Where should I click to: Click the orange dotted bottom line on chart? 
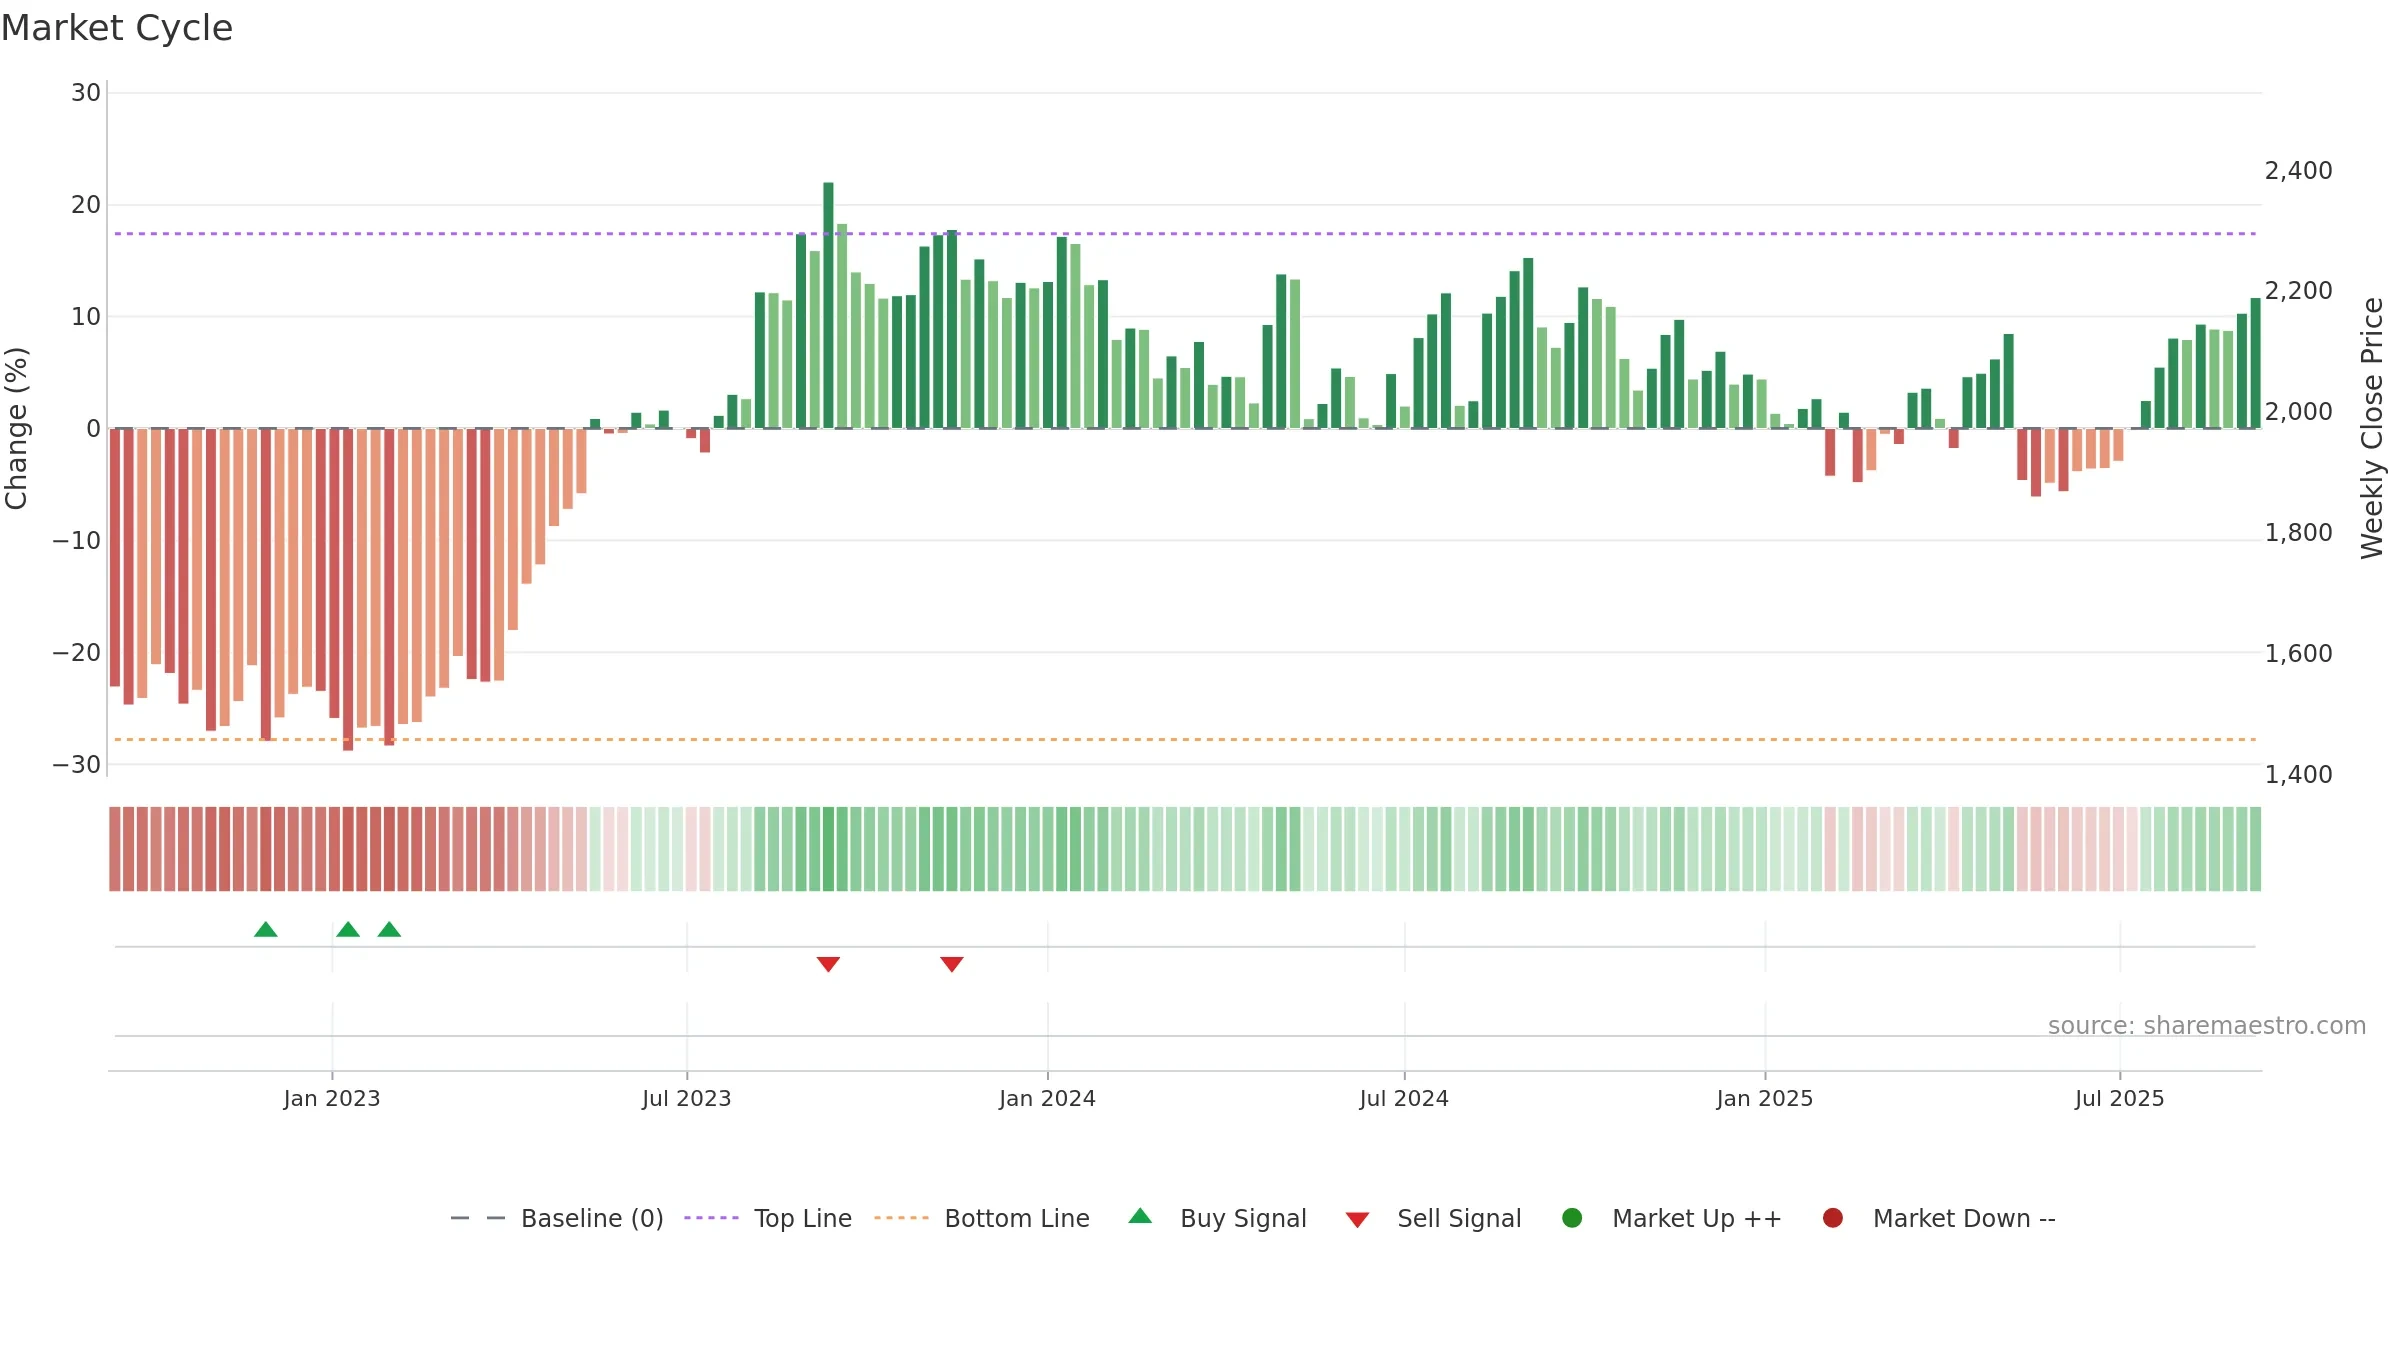[1185, 739]
